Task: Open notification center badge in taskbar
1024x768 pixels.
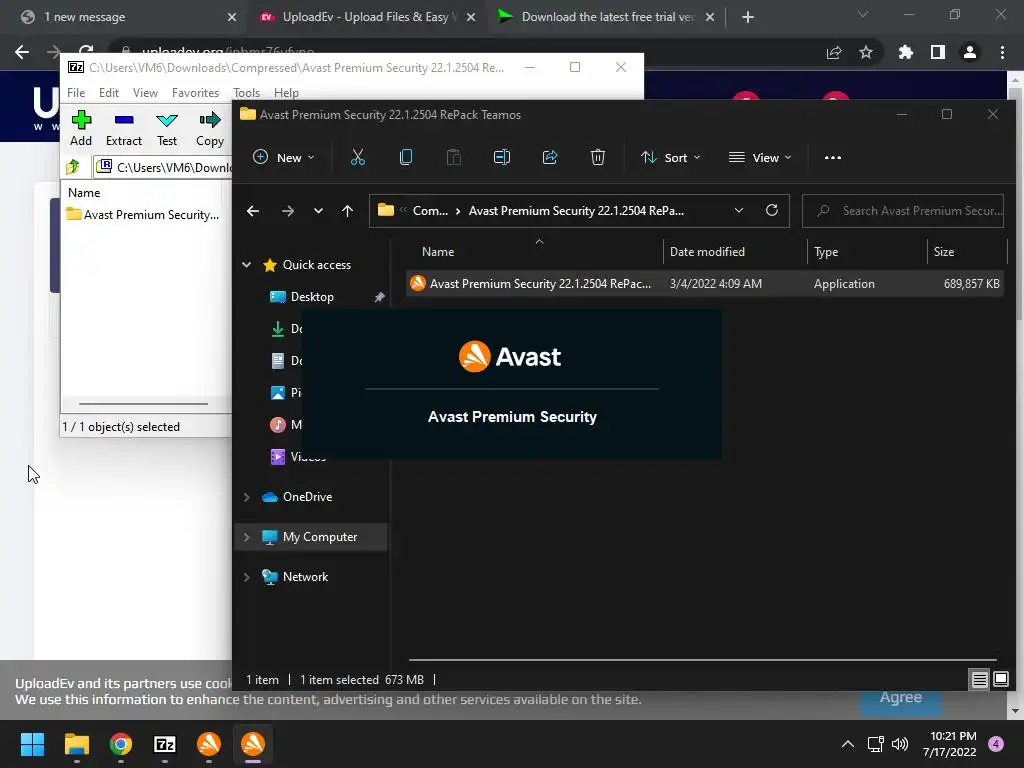Action: coord(996,744)
